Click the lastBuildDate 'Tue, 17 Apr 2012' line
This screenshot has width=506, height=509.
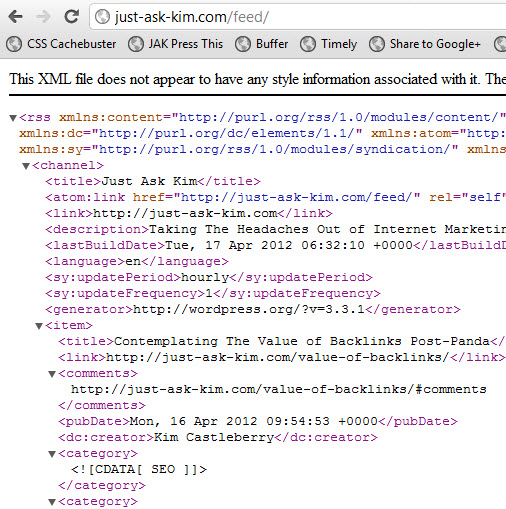(275, 245)
